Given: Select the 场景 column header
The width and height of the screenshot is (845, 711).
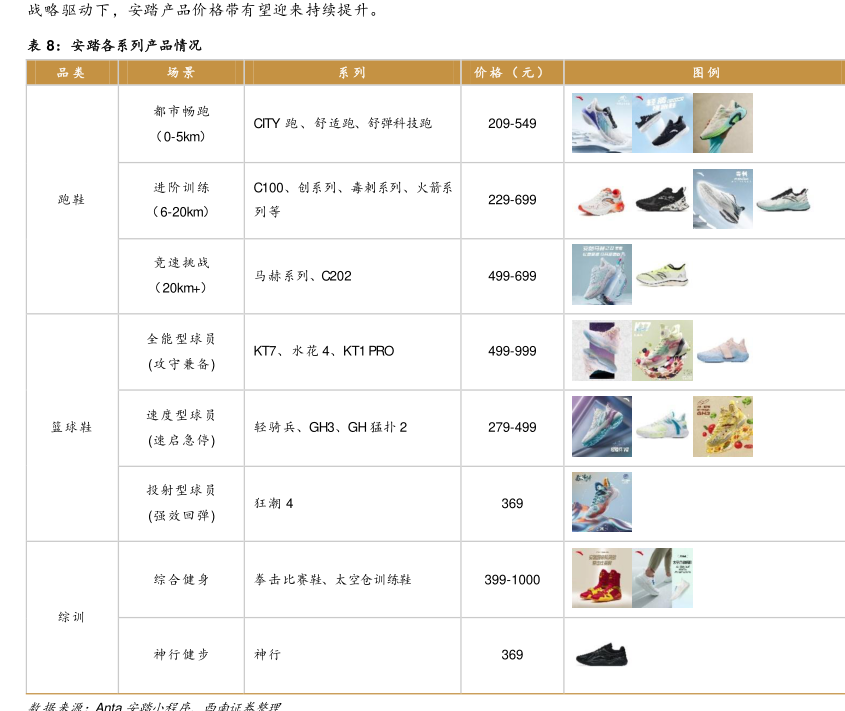Looking at the screenshot, I should point(181,73).
